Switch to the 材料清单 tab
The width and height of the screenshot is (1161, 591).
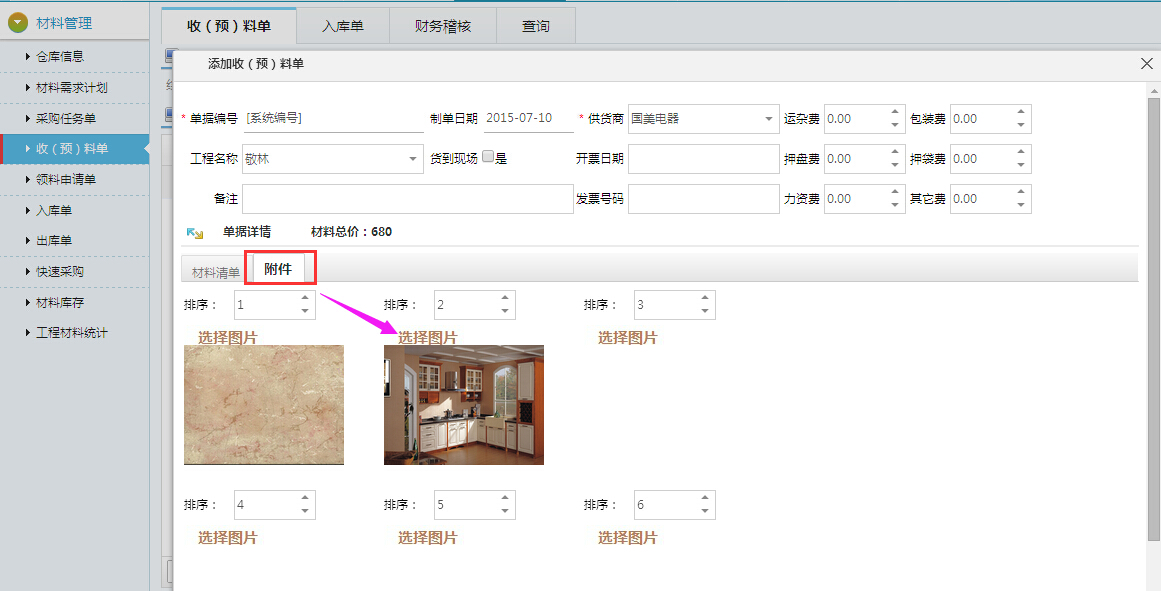pyautogui.click(x=215, y=272)
